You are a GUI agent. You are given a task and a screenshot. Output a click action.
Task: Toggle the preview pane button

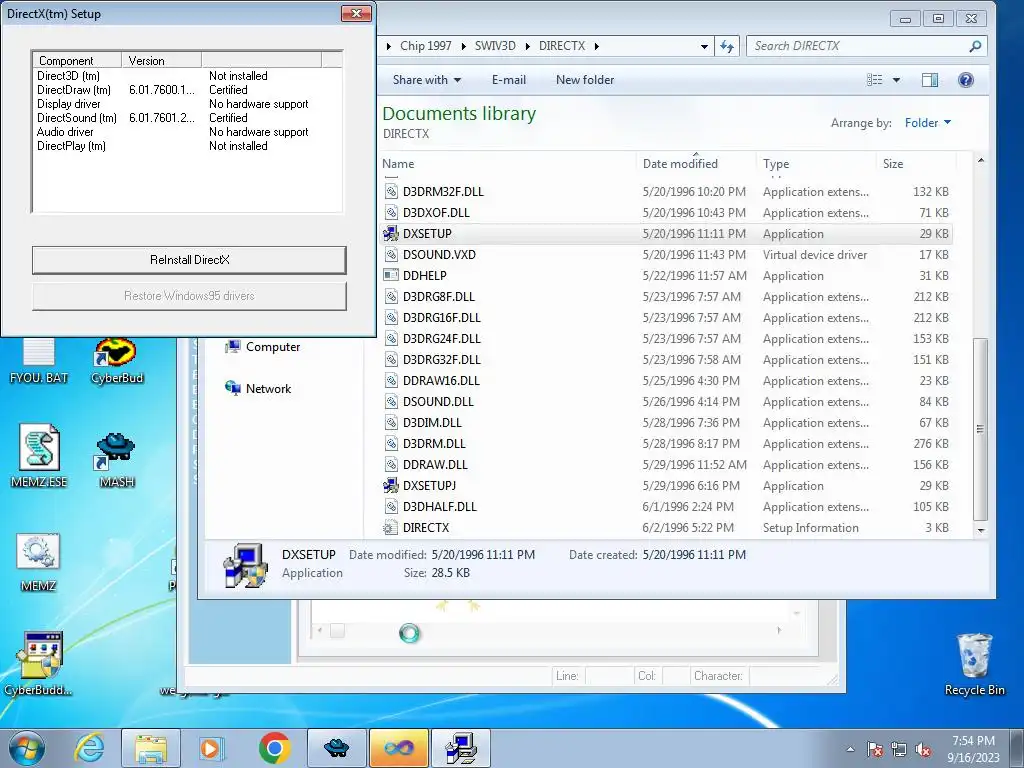[930, 80]
